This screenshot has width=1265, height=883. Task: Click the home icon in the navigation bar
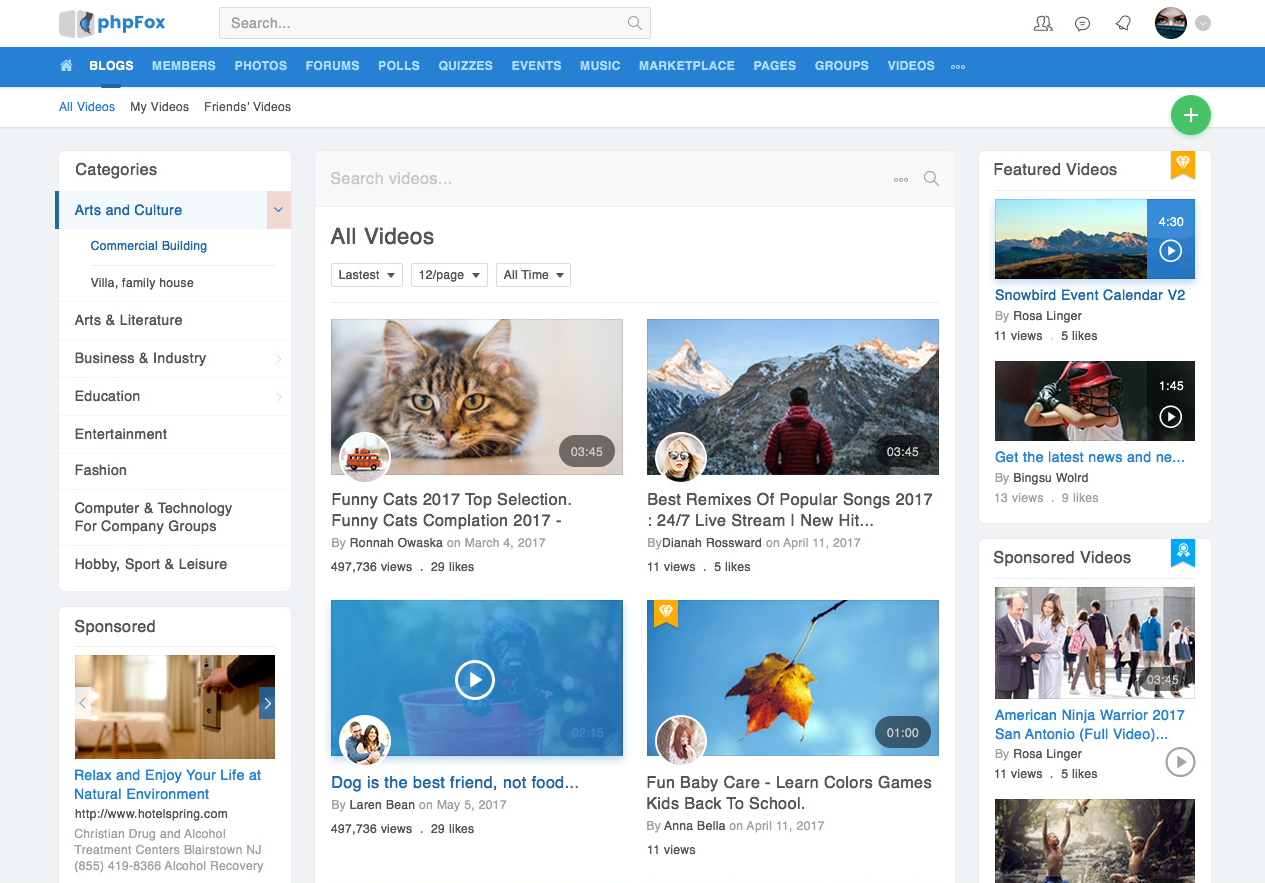[x=65, y=66]
